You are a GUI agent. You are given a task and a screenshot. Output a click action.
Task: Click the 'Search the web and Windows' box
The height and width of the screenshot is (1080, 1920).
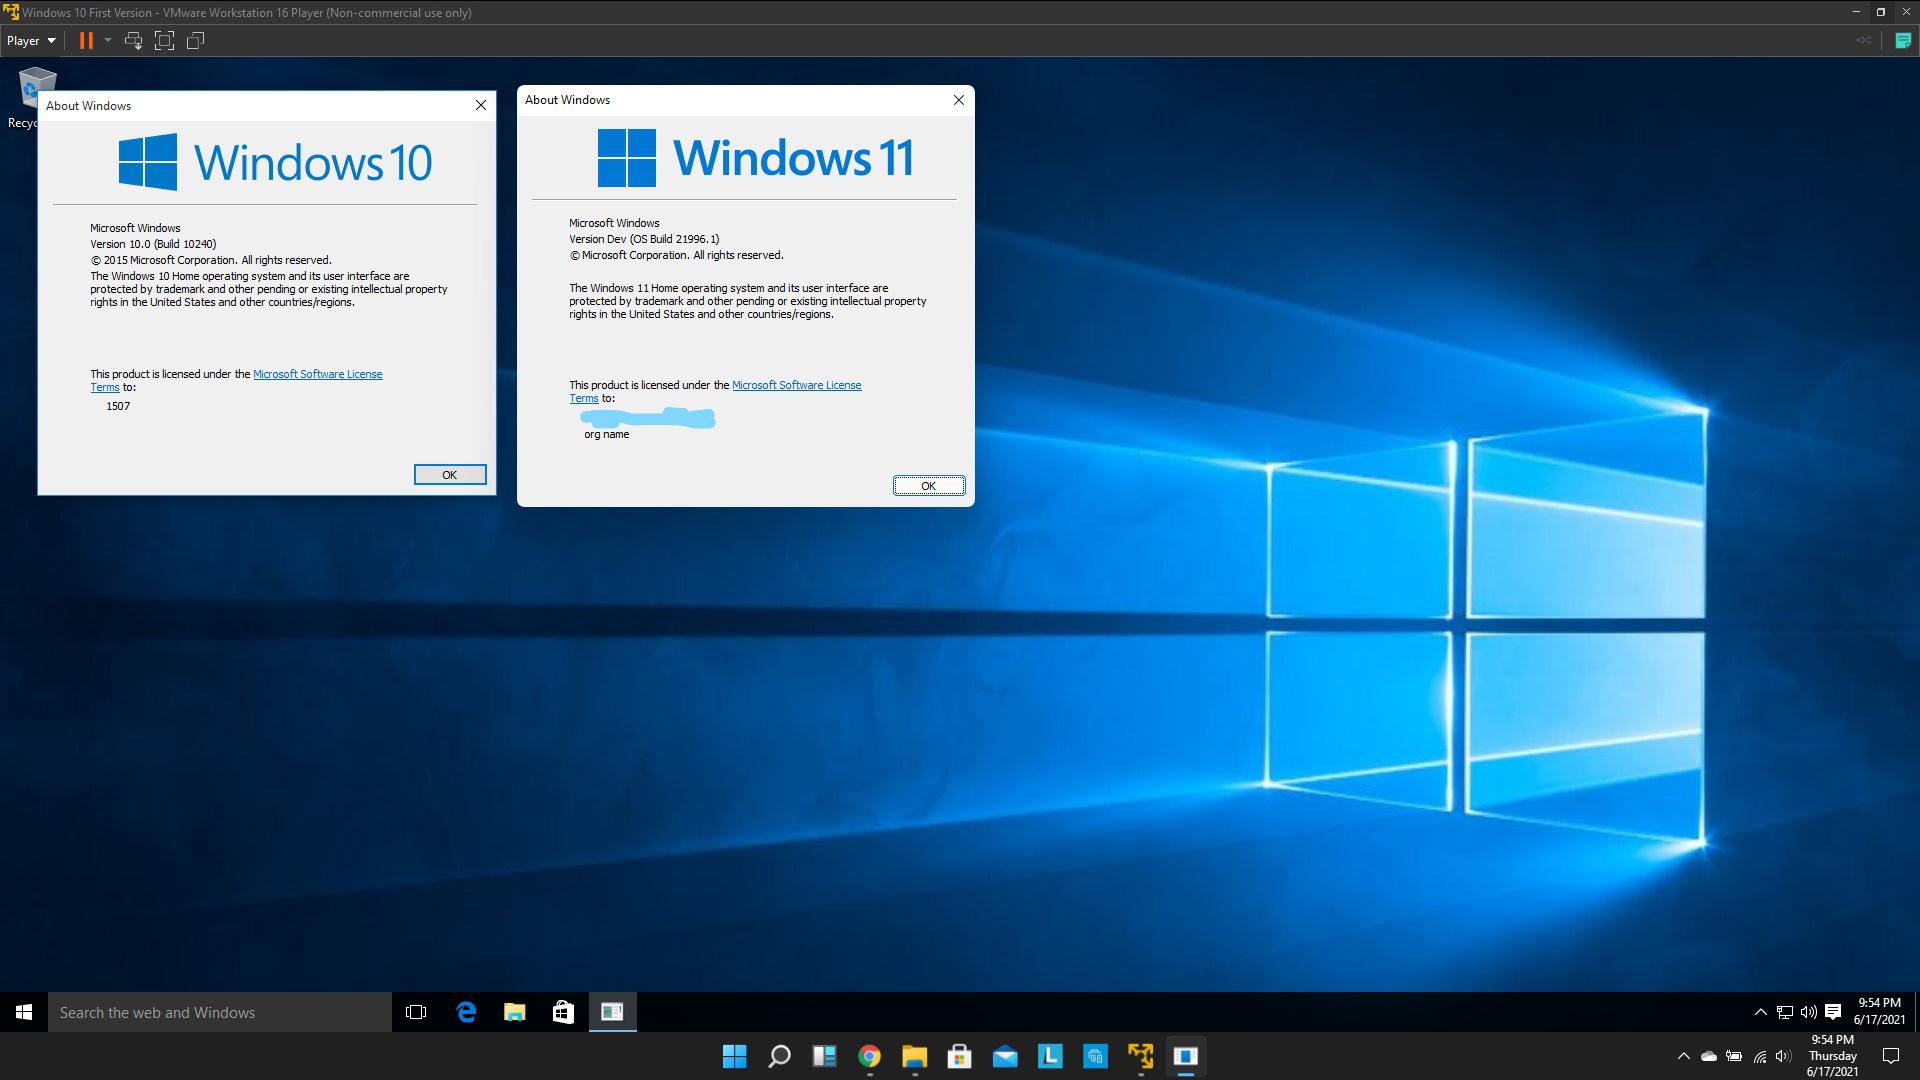click(220, 1012)
